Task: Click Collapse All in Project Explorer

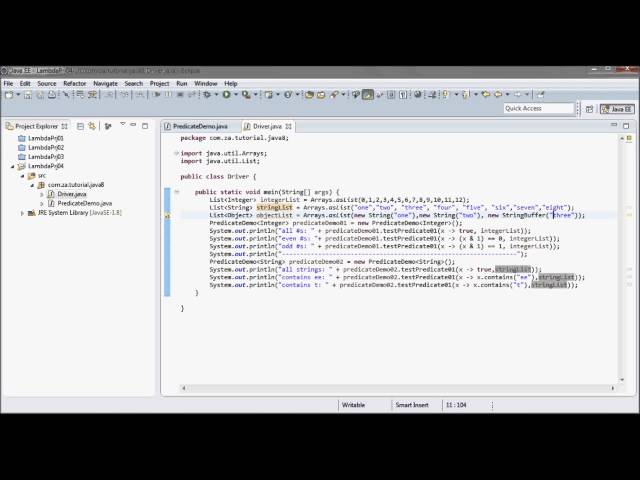Action: pos(80,126)
